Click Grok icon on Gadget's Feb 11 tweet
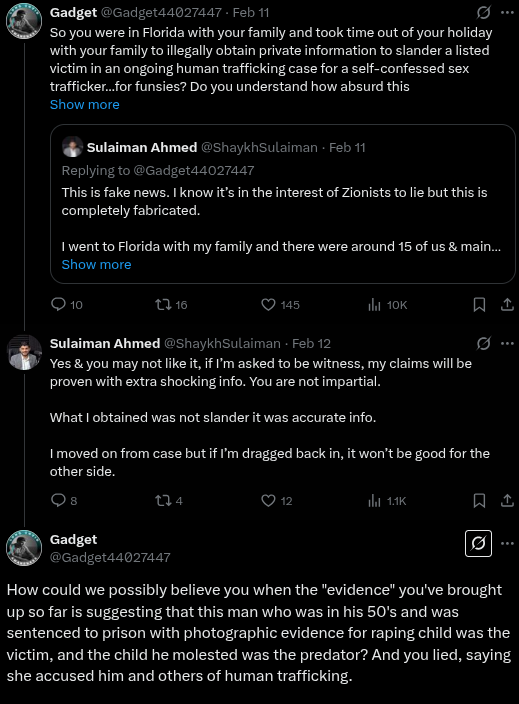 483,13
